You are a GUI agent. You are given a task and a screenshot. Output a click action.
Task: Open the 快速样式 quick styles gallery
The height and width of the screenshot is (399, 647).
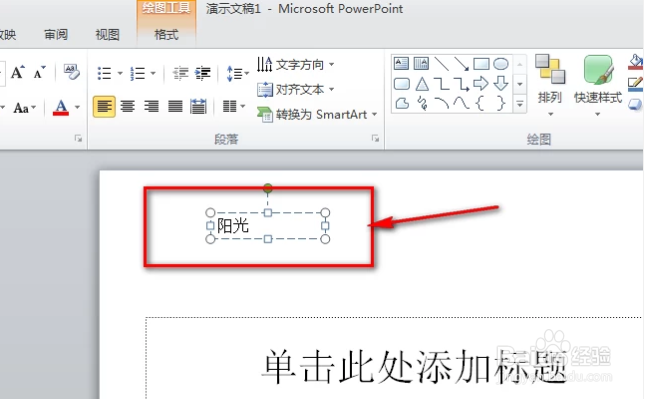tap(597, 86)
